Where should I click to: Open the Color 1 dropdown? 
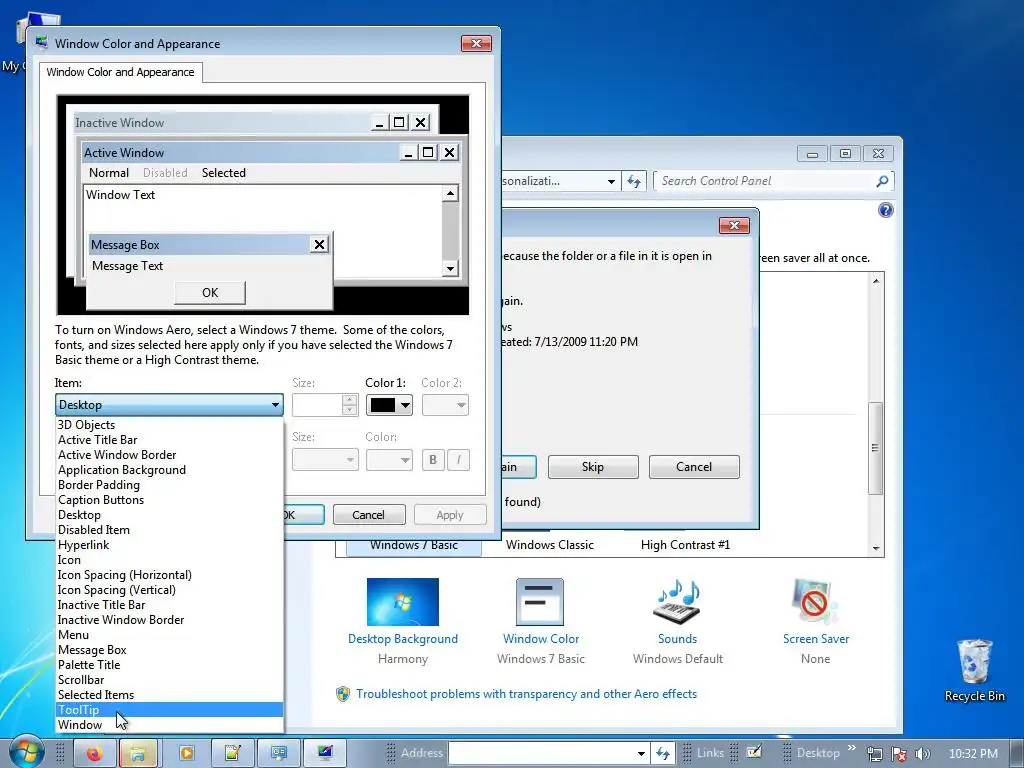click(x=389, y=405)
